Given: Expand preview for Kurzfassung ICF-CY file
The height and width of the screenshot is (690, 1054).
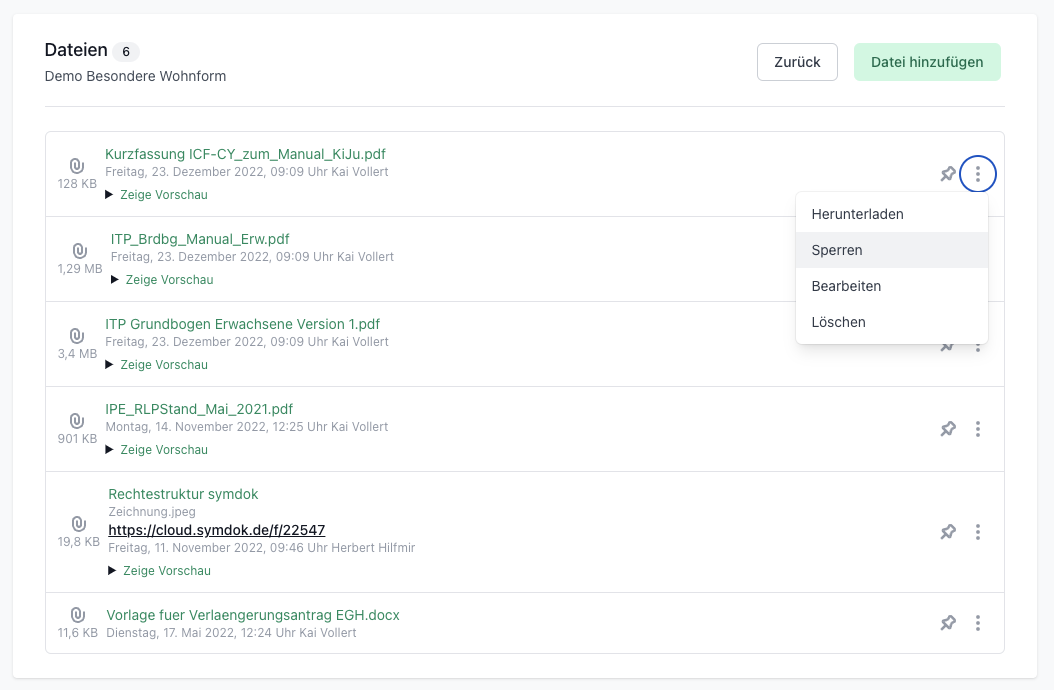Looking at the screenshot, I should pos(157,194).
